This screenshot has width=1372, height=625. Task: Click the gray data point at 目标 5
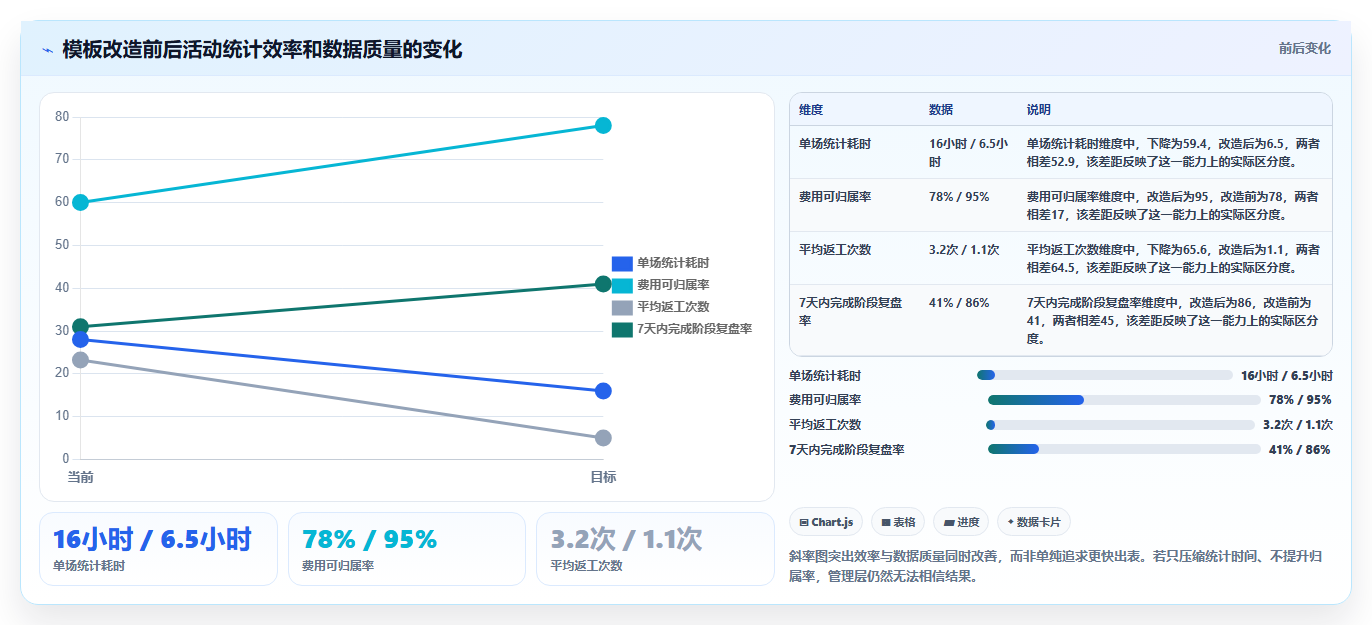click(603, 438)
